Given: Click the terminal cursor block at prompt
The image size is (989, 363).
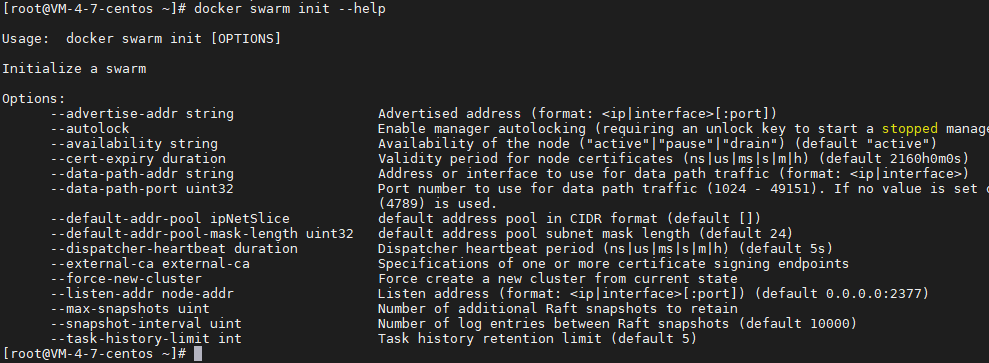Looking at the screenshot, I should coord(198,354).
